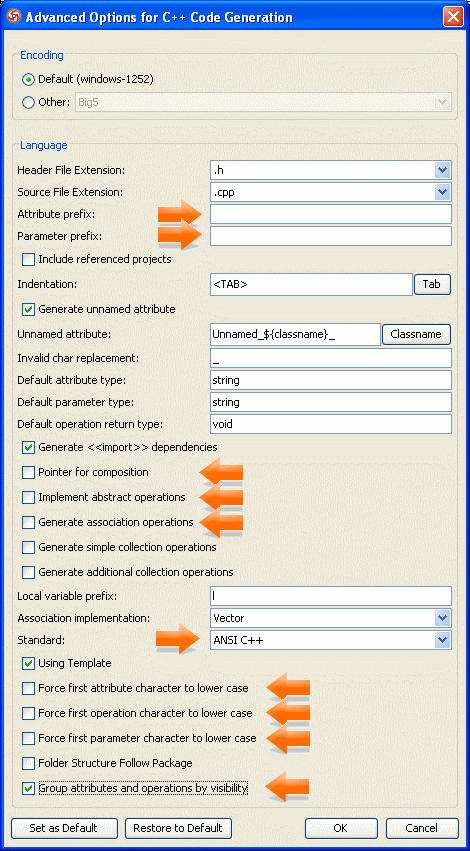
Task: Click Restore to Default button
Action: [x=178, y=828]
